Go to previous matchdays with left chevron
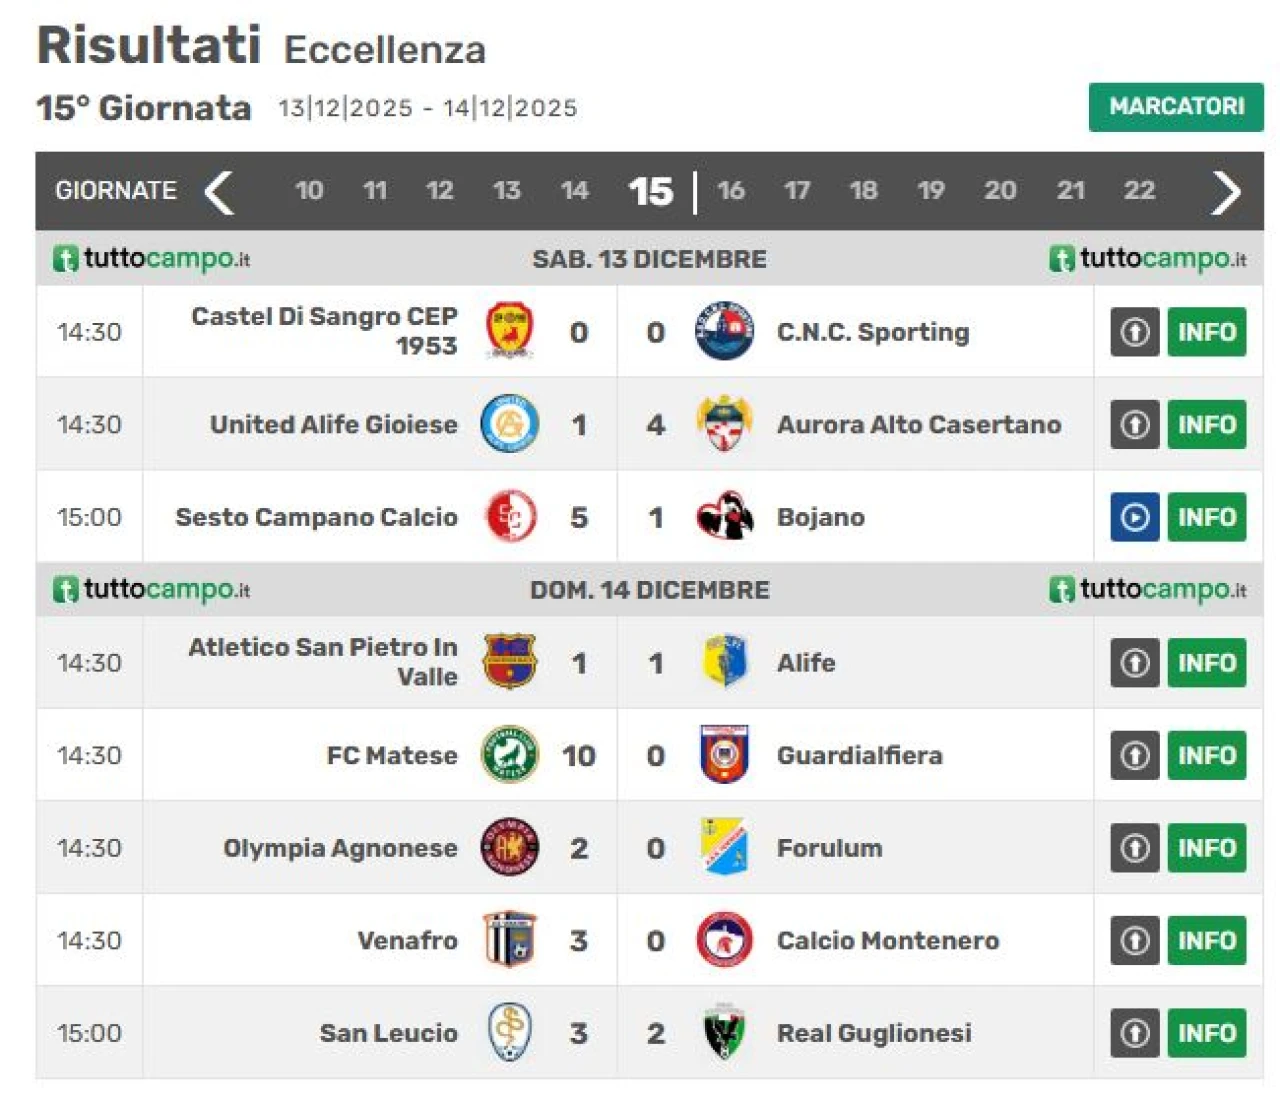Viewport: 1280px width, 1099px height. [x=219, y=191]
